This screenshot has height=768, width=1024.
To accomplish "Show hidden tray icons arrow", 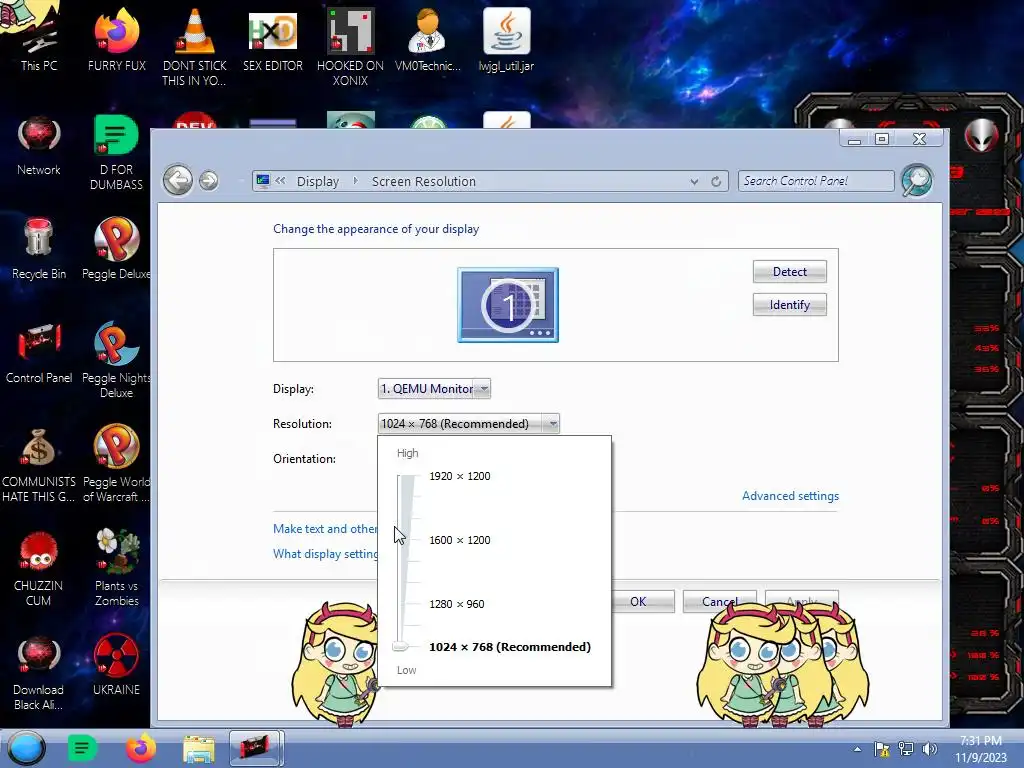I will [857, 749].
